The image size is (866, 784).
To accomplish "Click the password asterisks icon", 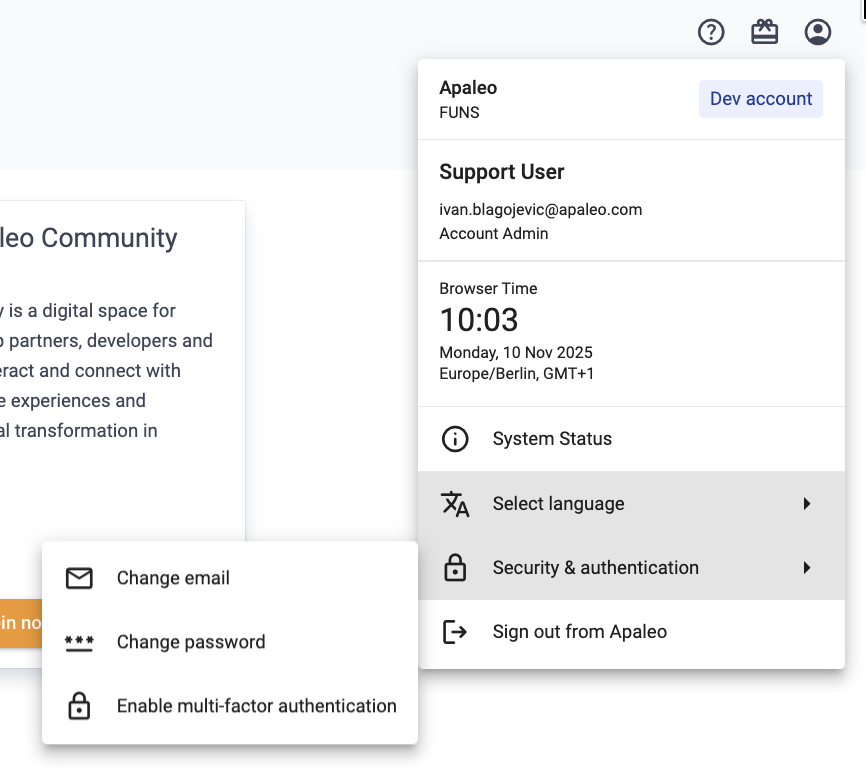I will tap(79, 644).
